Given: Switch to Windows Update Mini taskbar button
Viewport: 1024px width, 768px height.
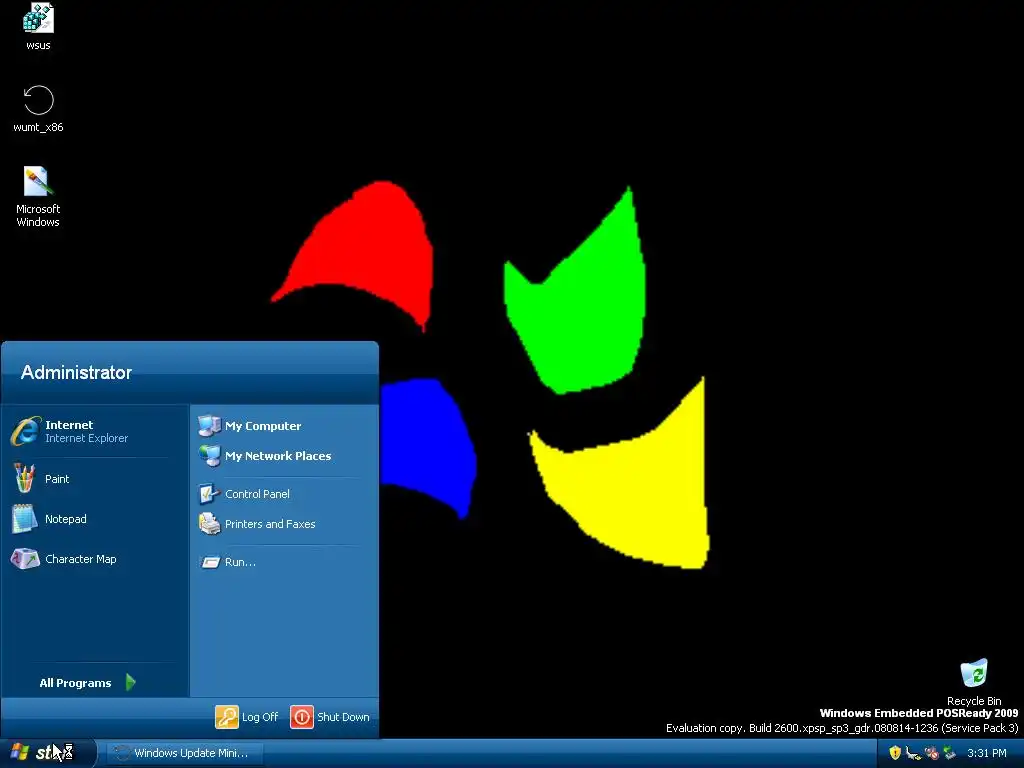Looking at the screenshot, I should [184, 753].
